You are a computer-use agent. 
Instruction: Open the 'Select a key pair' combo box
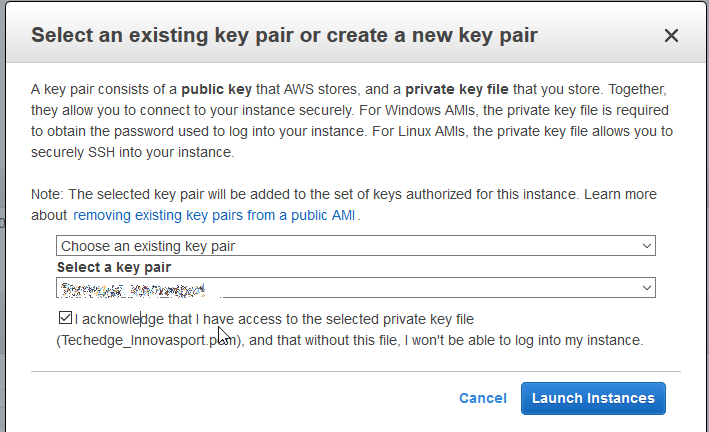355,288
